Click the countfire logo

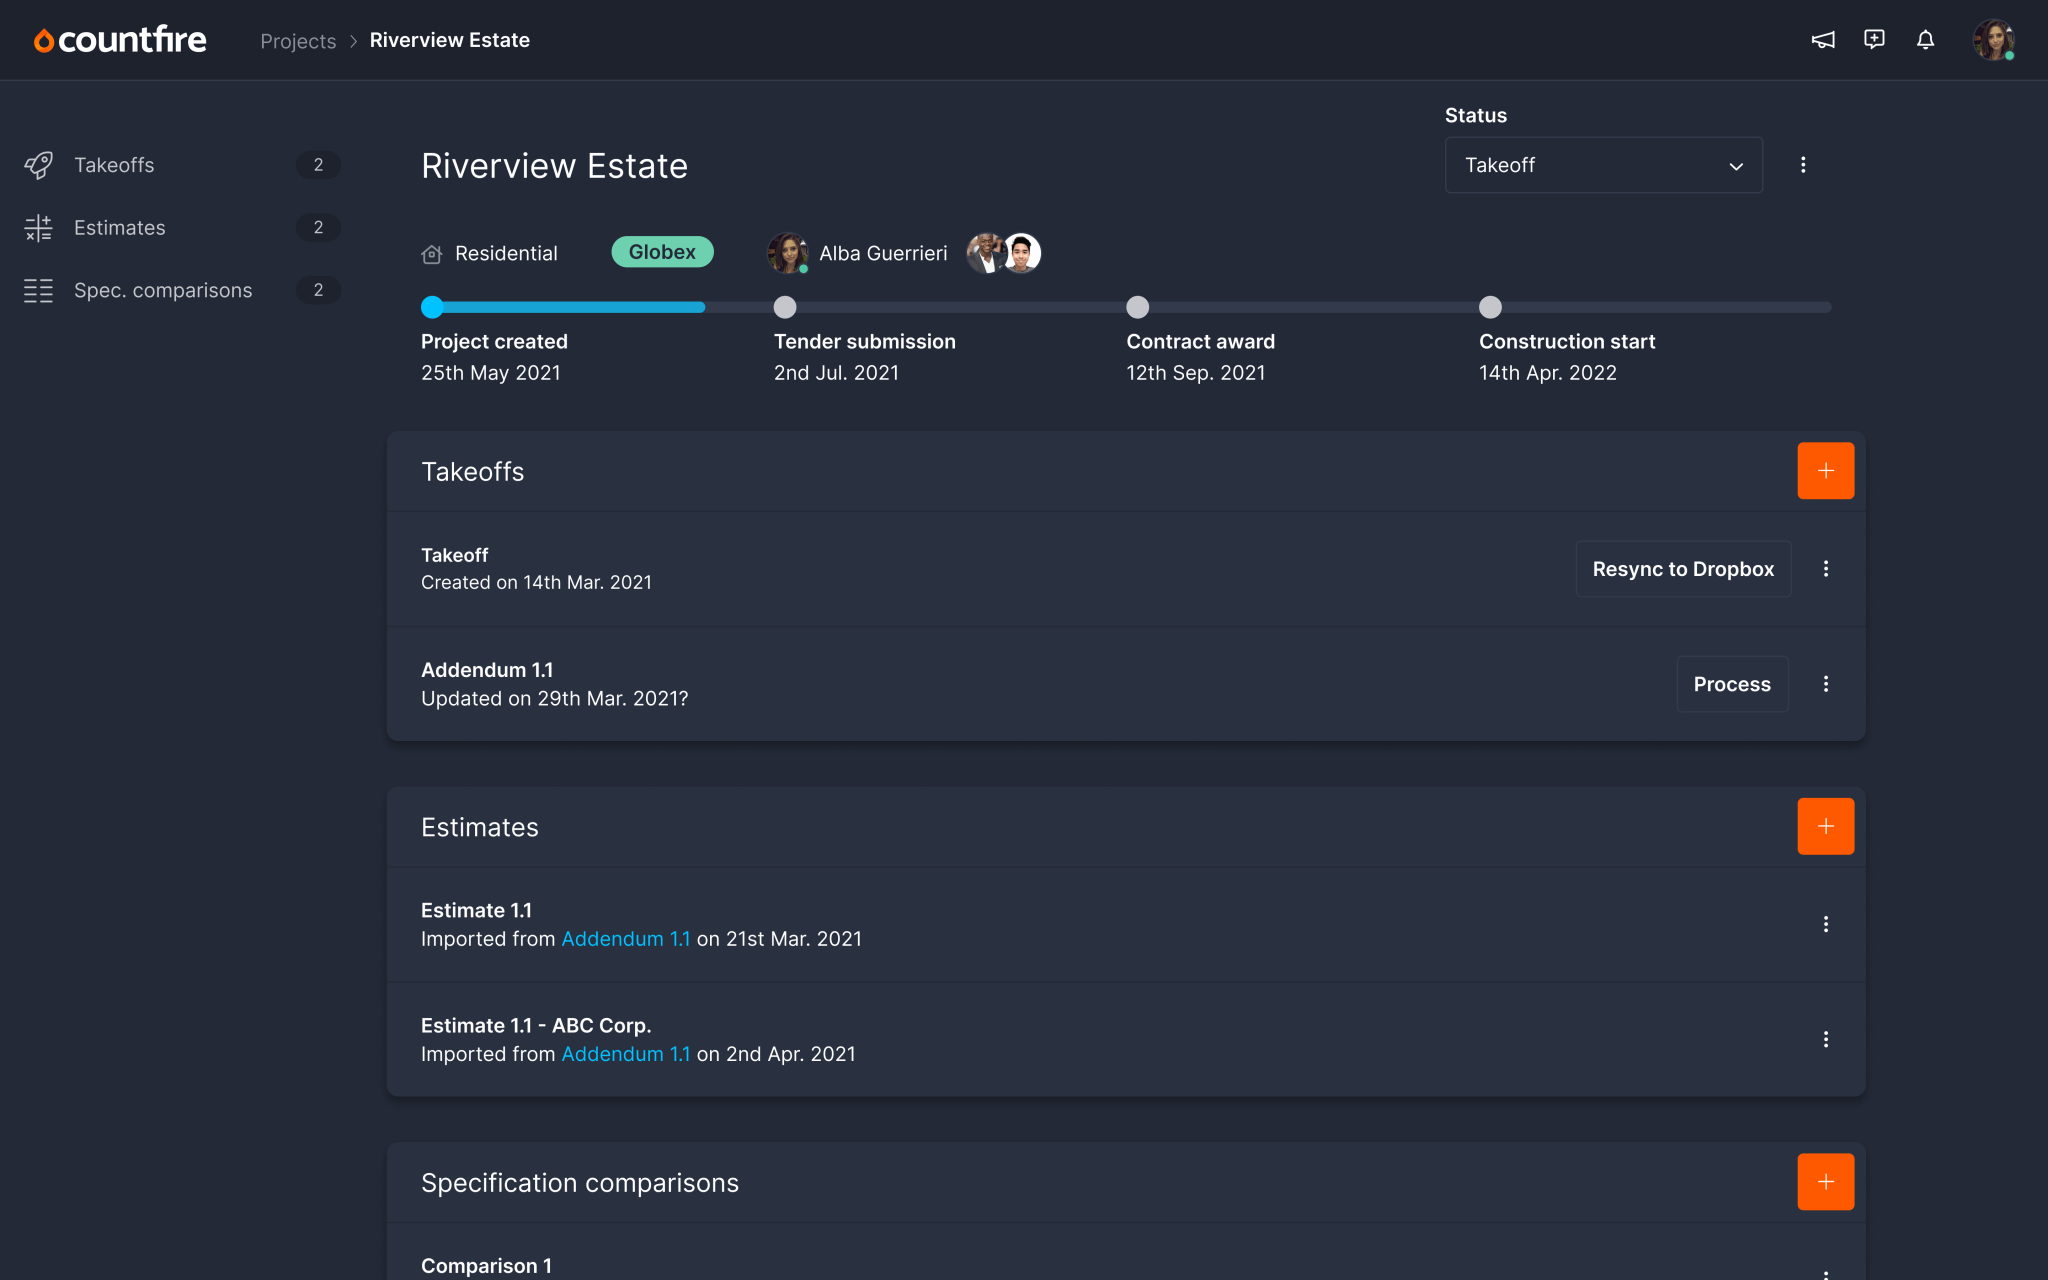[120, 40]
